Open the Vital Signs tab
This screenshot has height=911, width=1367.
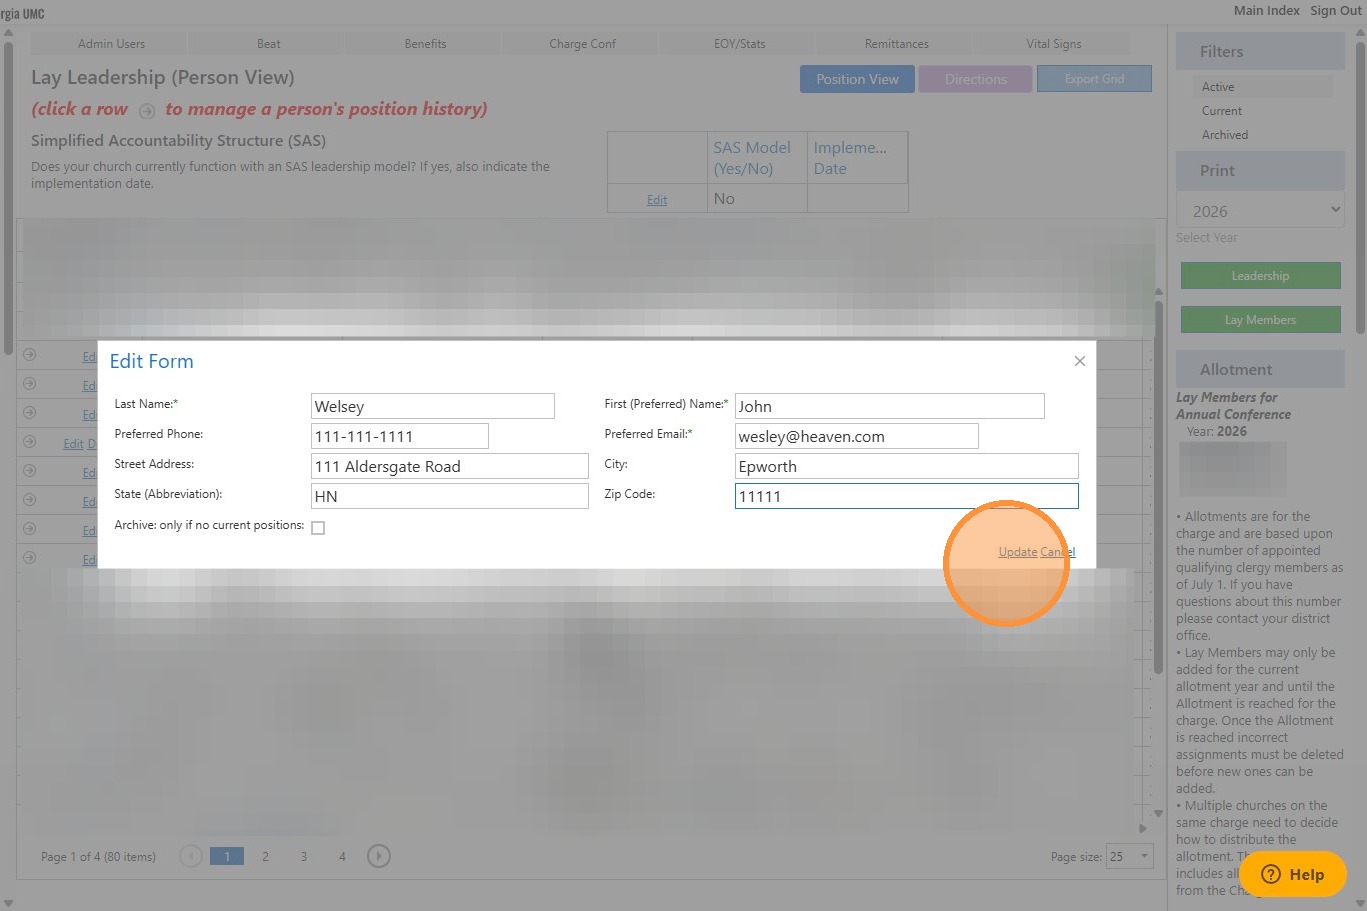pyautogui.click(x=1053, y=44)
